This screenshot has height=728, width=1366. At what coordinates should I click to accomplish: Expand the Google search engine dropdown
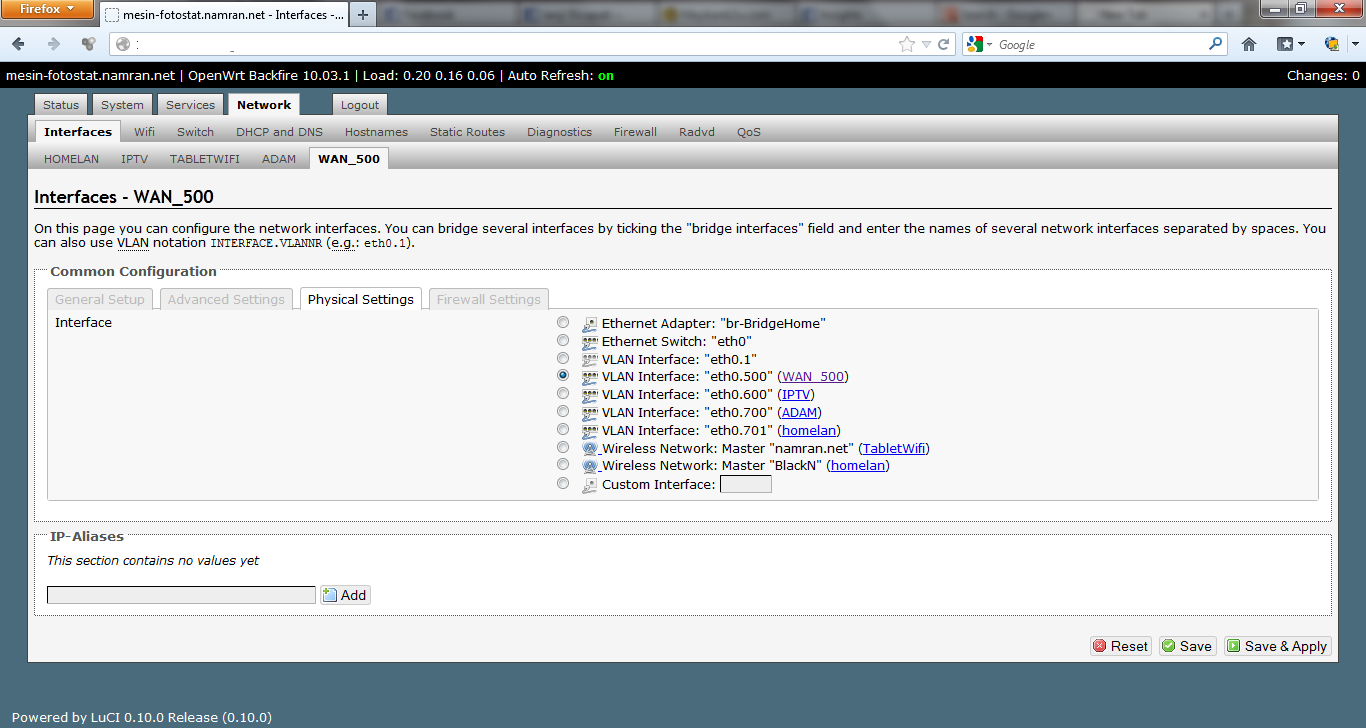tap(979, 44)
